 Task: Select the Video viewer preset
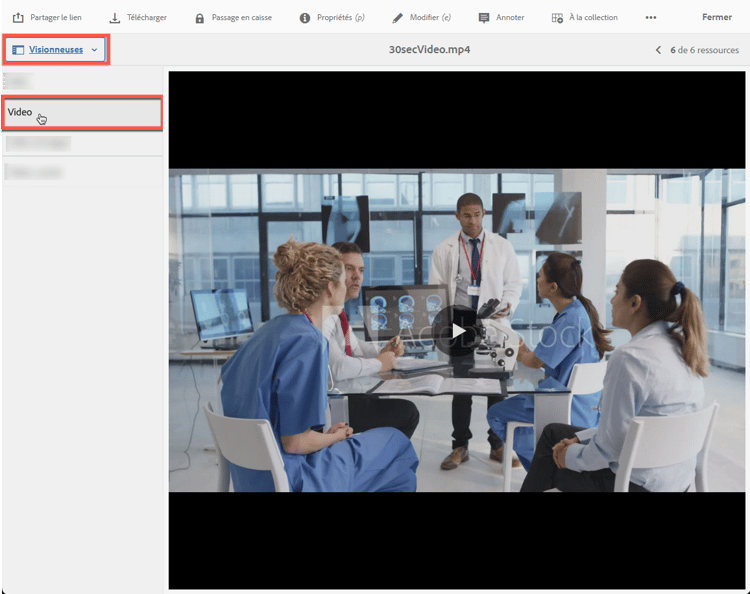82,113
